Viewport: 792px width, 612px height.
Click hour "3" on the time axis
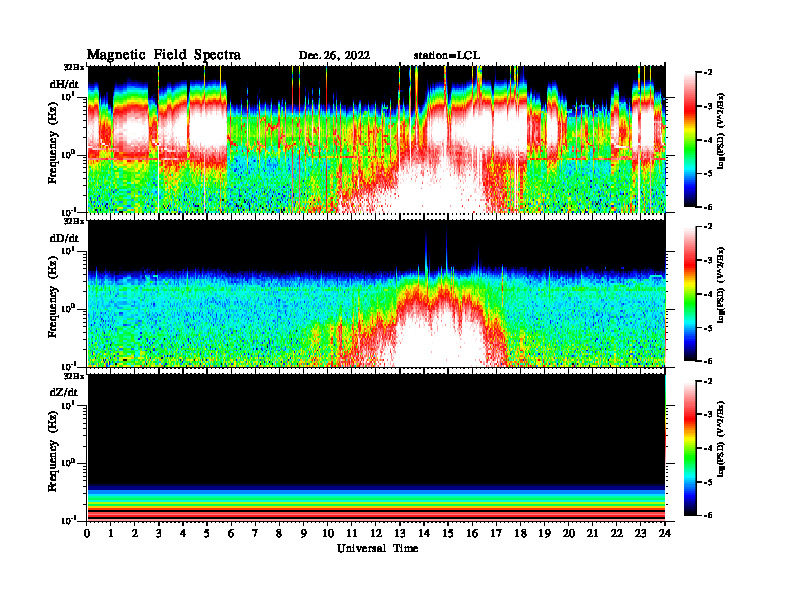click(159, 533)
